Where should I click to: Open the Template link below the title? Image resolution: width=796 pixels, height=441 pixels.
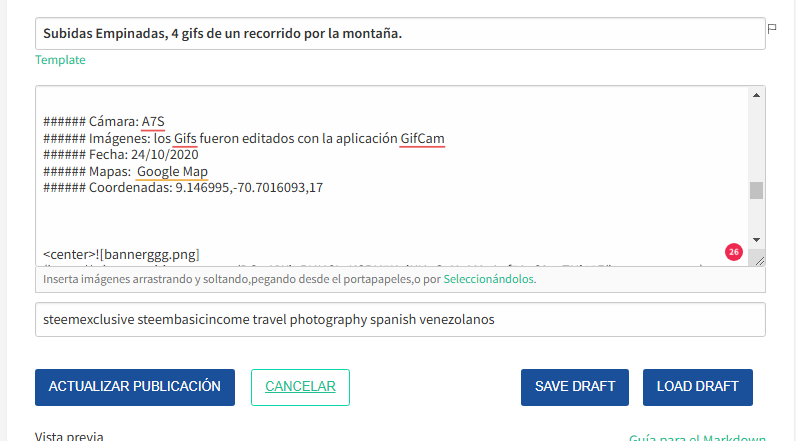pyautogui.click(x=60, y=60)
